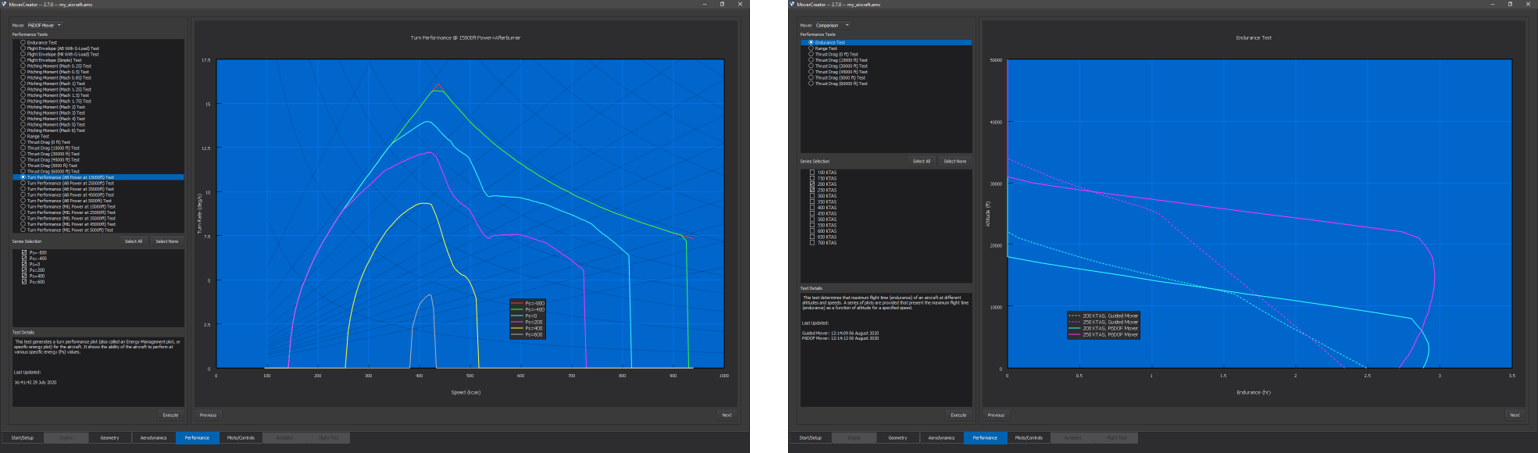Switch to Aerodynamics tab in left window
The image size is (1538, 453).
153,438
